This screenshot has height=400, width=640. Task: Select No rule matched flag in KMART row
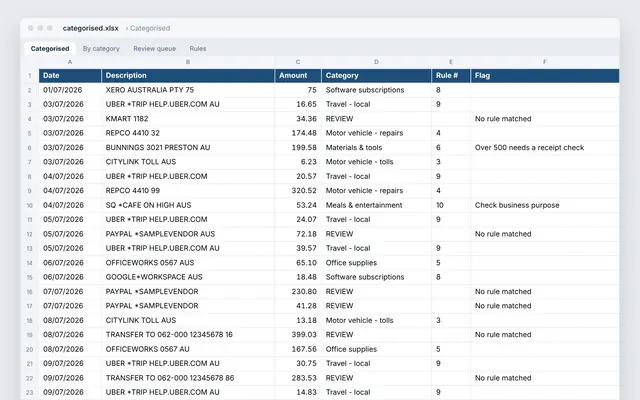tap(545, 119)
